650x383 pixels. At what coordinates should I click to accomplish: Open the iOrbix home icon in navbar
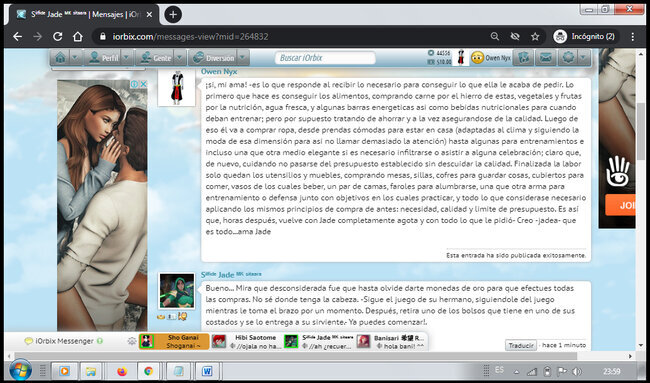point(61,58)
